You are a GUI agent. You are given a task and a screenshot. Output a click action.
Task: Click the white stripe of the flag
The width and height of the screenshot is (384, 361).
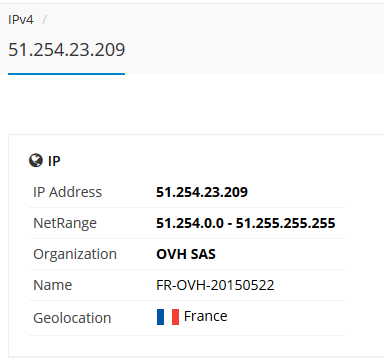[x=168, y=317]
